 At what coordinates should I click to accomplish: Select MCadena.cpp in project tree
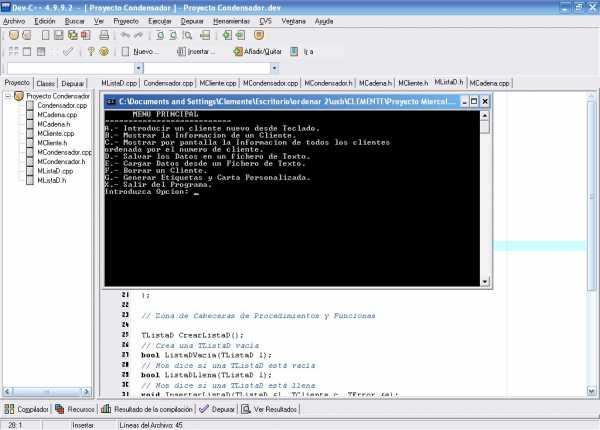click(57, 115)
